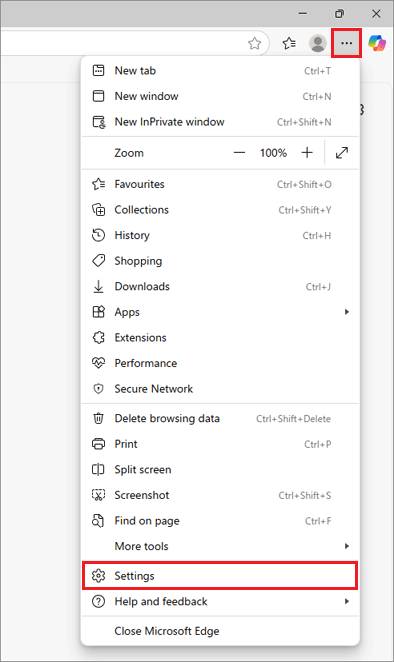Increase zoom with the plus button
This screenshot has width=394, height=662.
(x=307, y=153)
